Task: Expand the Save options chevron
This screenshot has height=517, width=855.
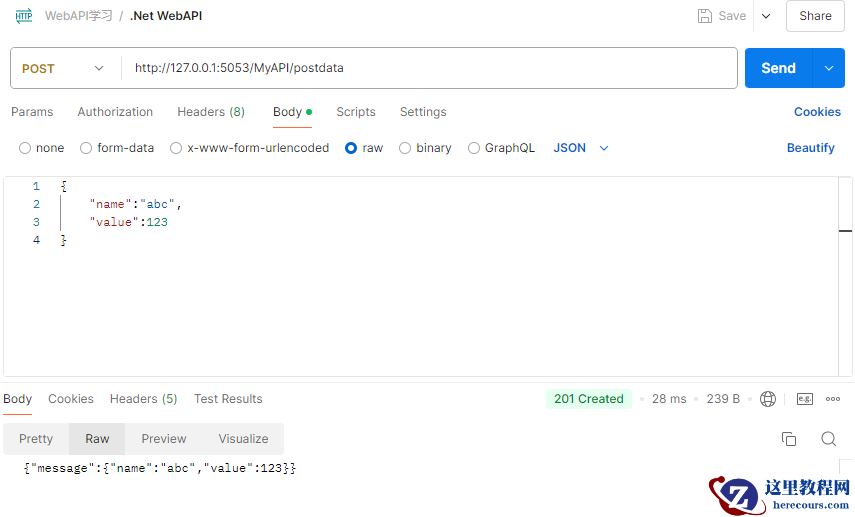Action: (x=766, y=16)
